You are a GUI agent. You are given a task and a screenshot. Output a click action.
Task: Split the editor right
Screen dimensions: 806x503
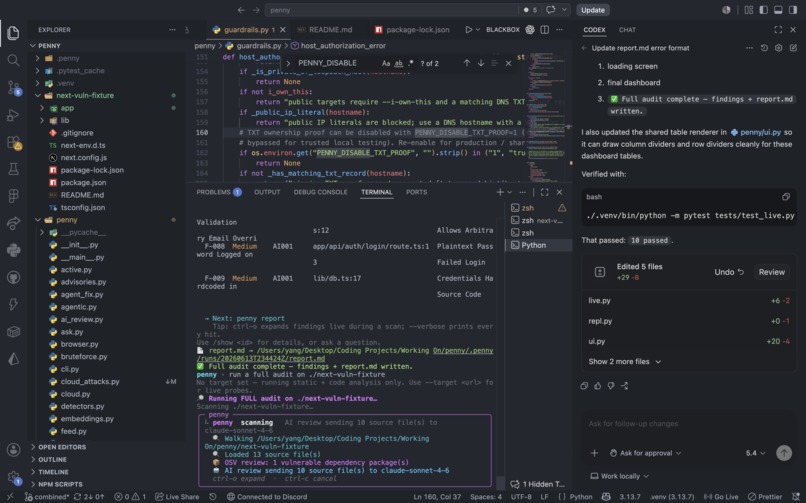coord(544,30)
